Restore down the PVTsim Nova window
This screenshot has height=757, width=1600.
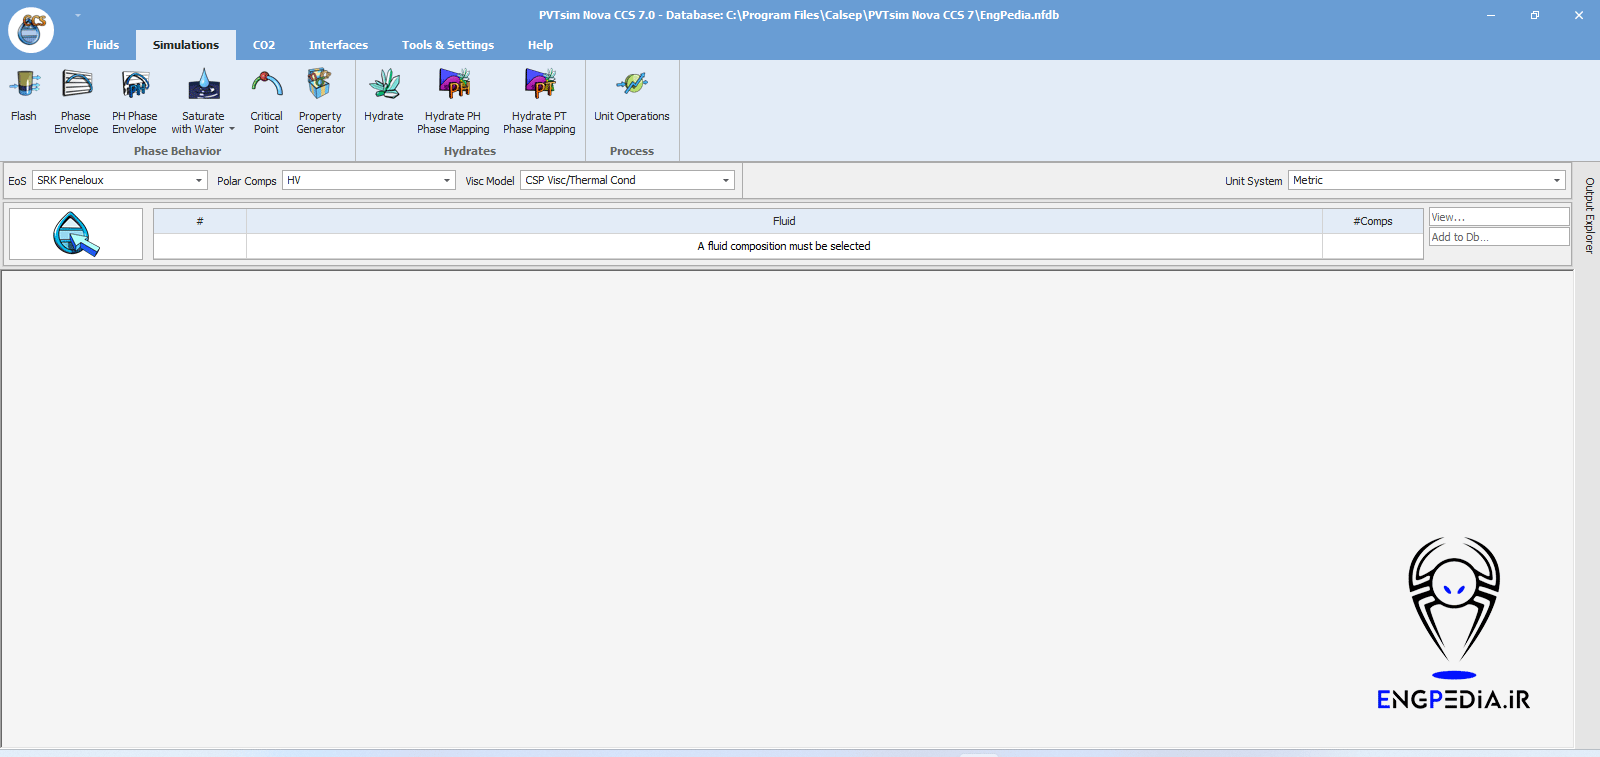coord(1535,15)
